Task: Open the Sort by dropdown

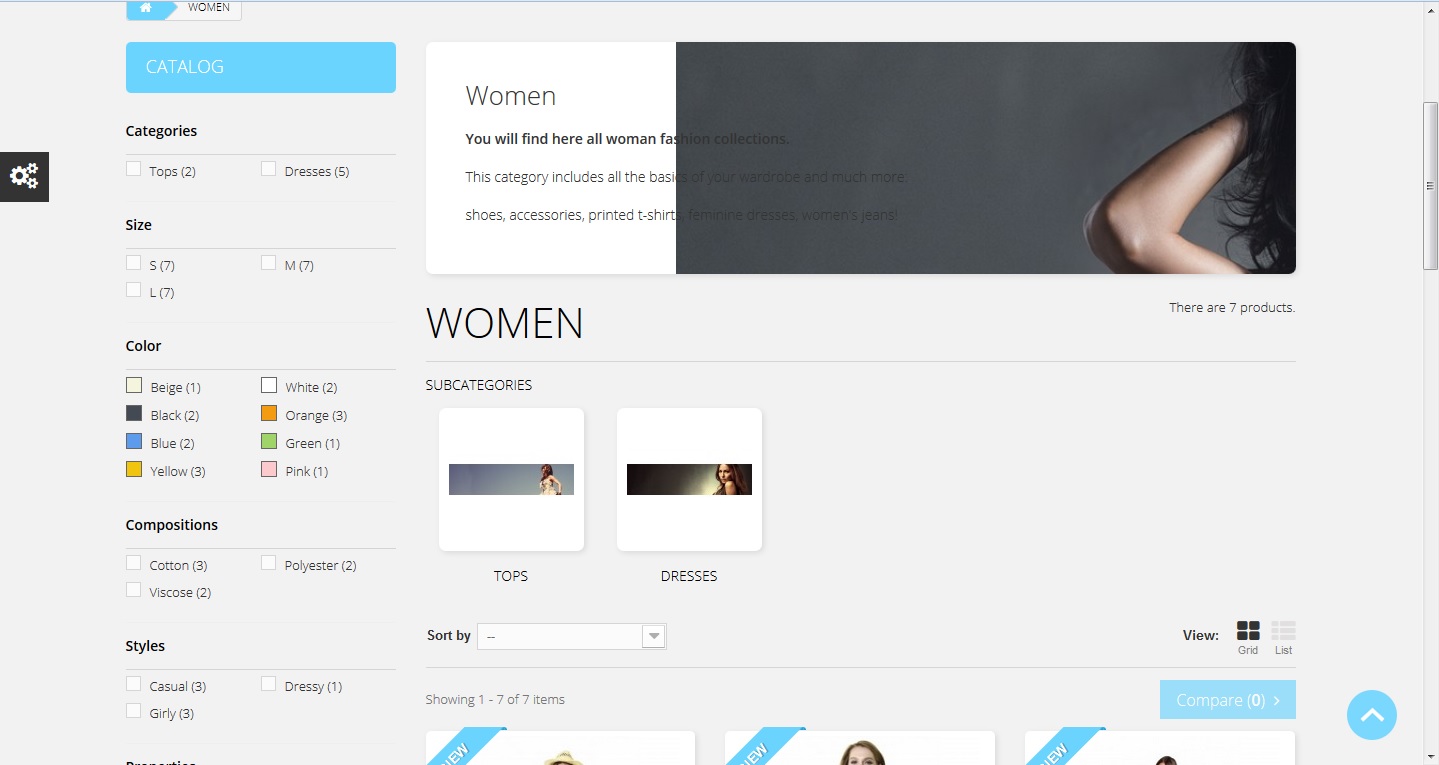Action: (571, 636)
